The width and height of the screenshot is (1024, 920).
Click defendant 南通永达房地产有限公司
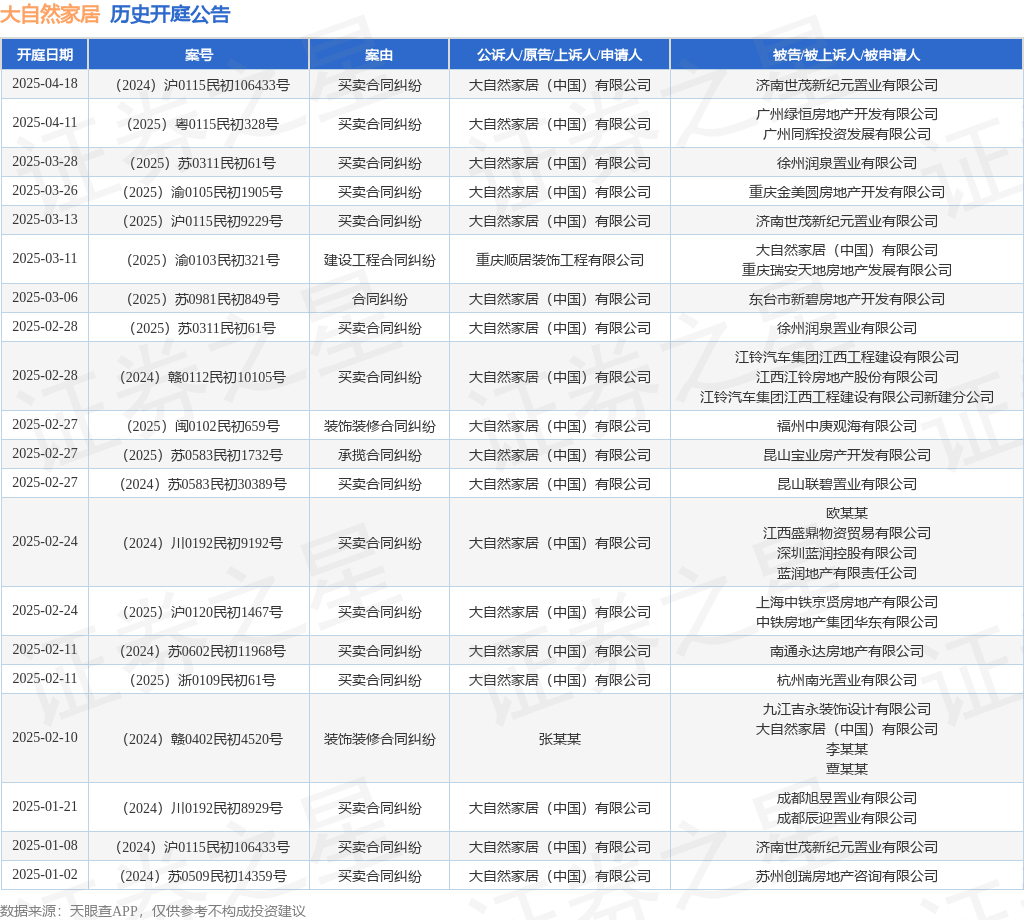point(846,651)
